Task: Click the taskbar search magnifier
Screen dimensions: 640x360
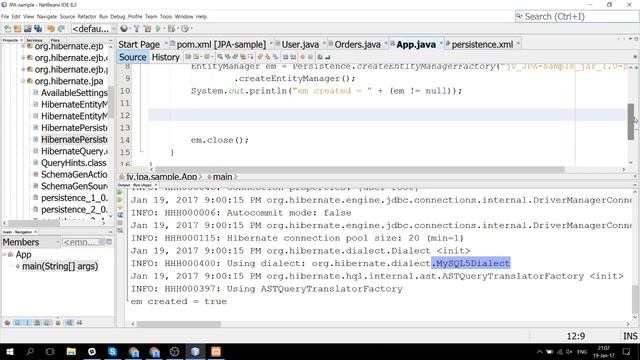Action: tap(30, 351)
